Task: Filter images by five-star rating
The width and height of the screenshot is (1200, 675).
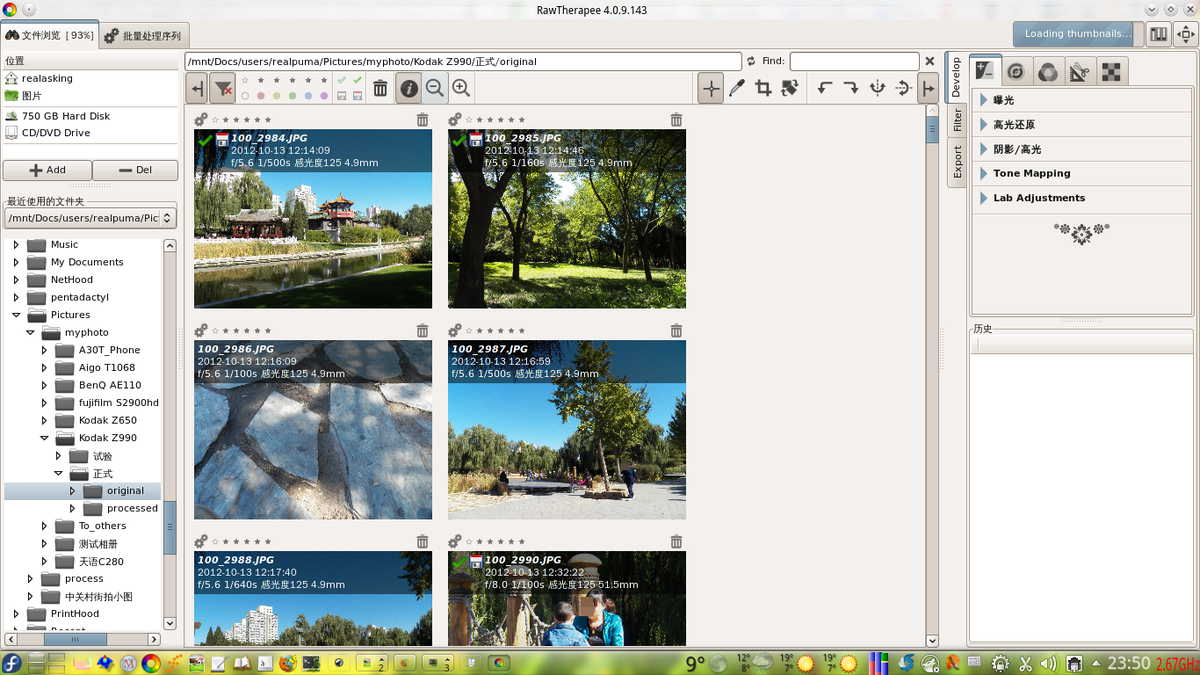Action: (324, 80)
